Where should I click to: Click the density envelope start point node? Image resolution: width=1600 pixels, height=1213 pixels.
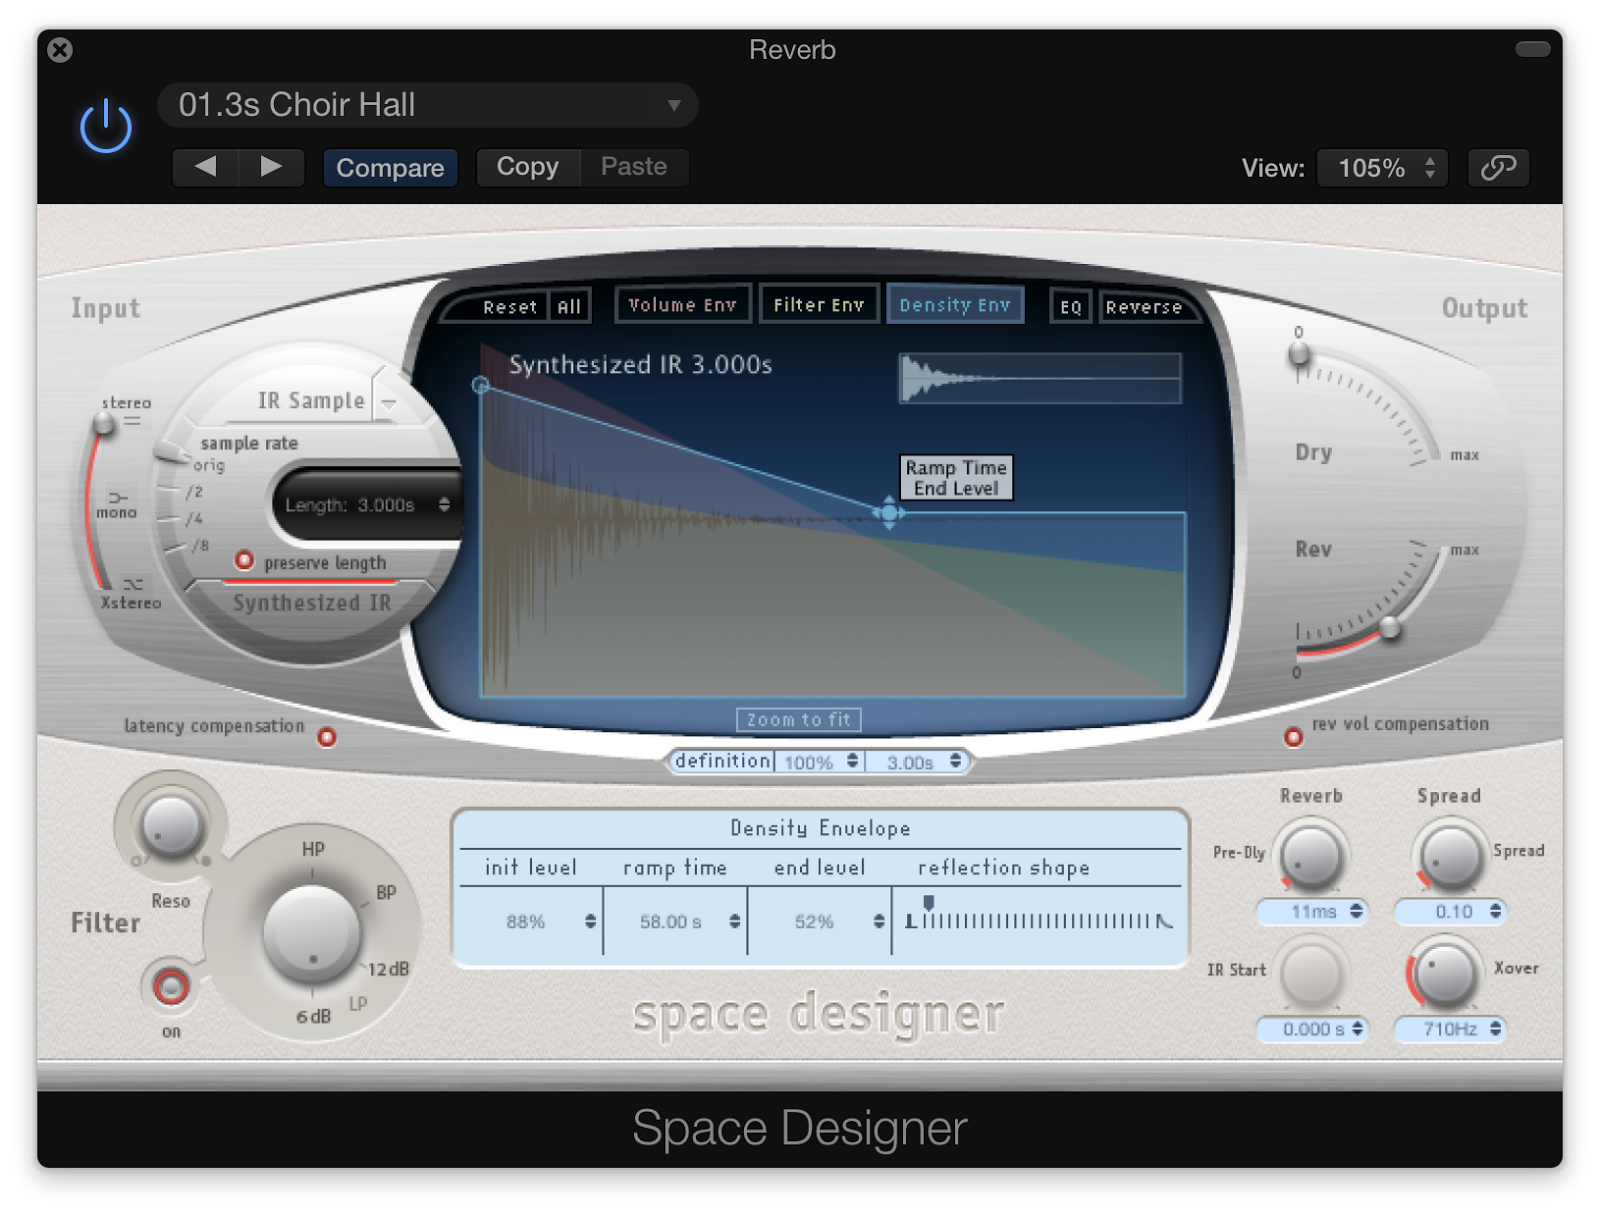480,385
